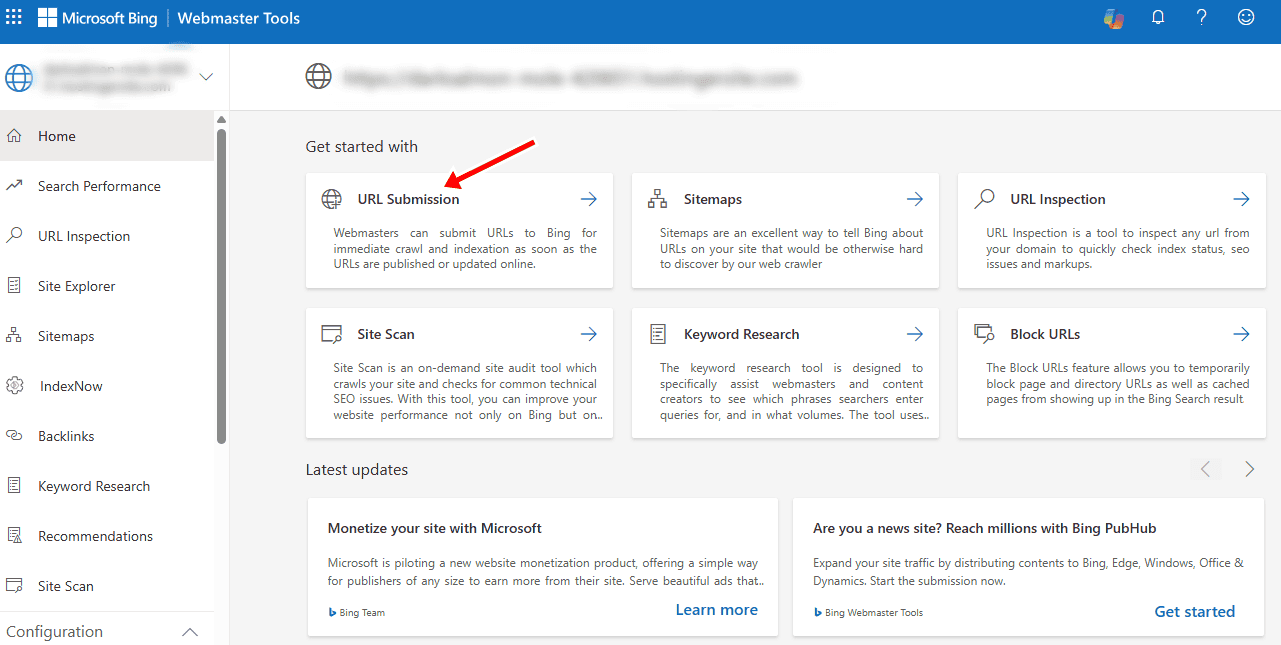Click the Home house icon in sidebar
This screenshot has width=1281, height=645.
point(14,136)
